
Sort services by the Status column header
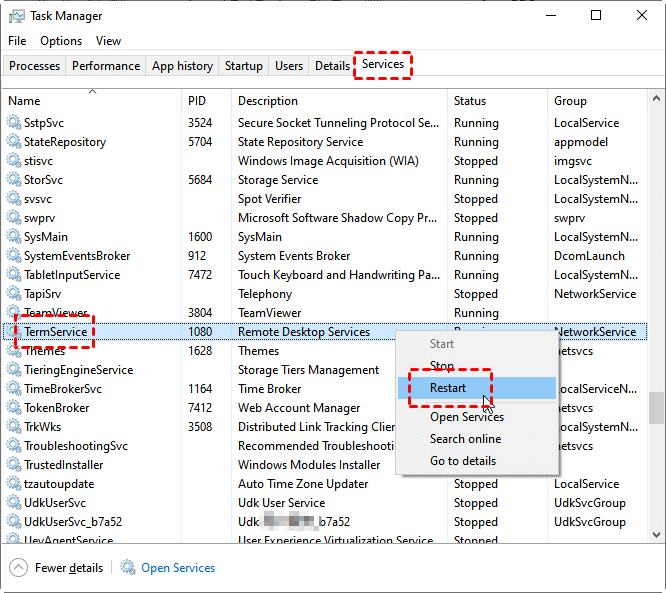click(x=470, y=101)
